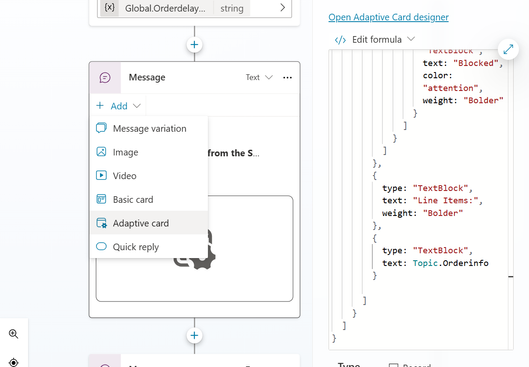Click the Message node chat bubble icon
The height and width of the screenshot is (367, 529).
click(x=105, y=78)
